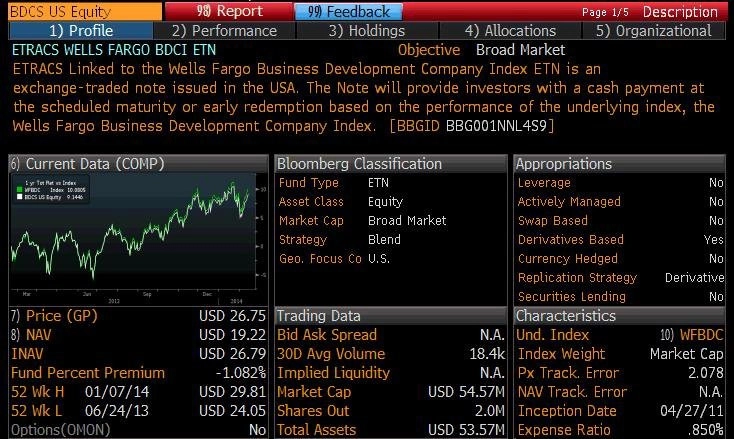The image size is (734, 439).
Task: Click the Actively Managed row label
Action: pyautogui.click(x=569, y=202)
